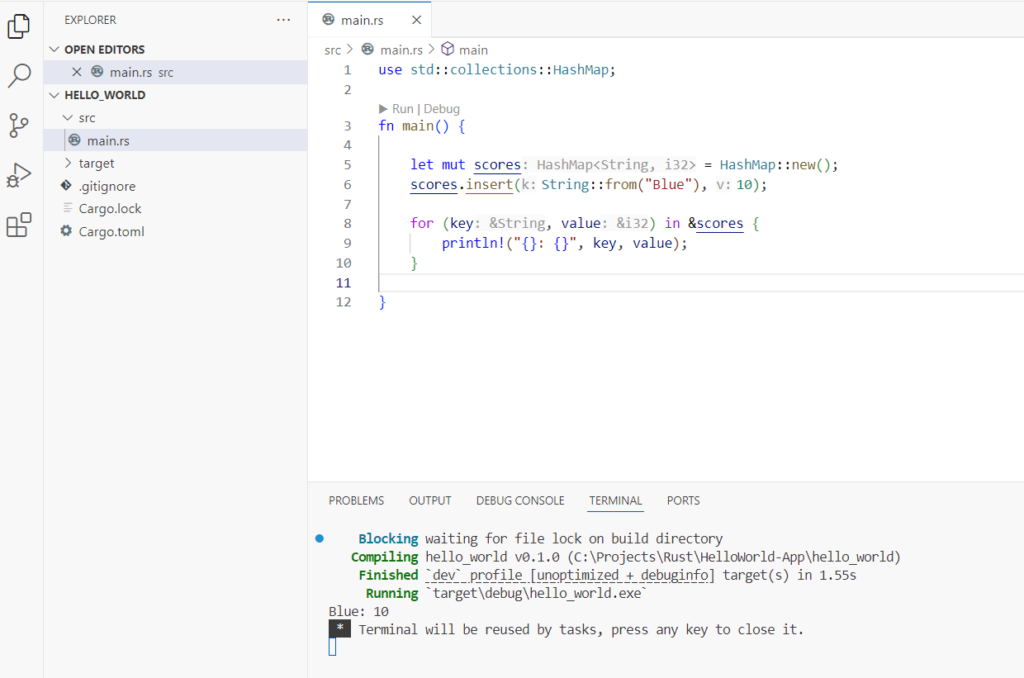Open the Search view icon

pos(19,75)
